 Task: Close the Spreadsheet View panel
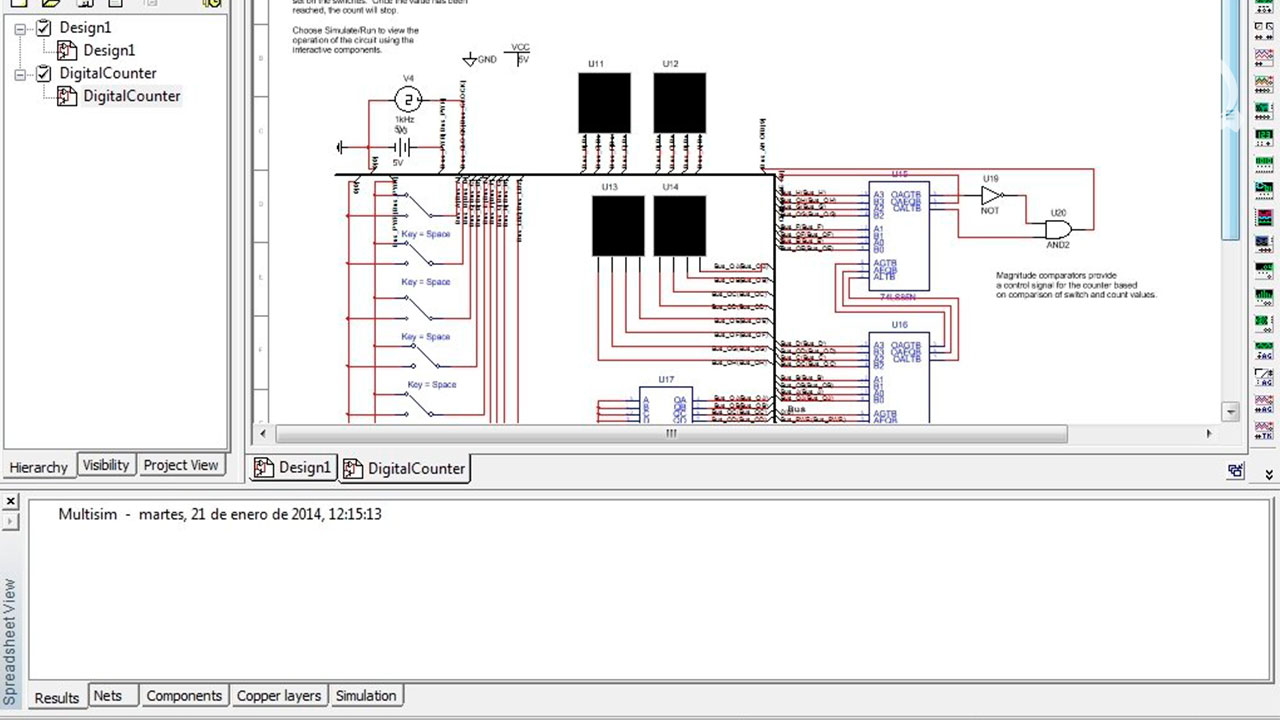pyautogui.click(x=11, y=501)
